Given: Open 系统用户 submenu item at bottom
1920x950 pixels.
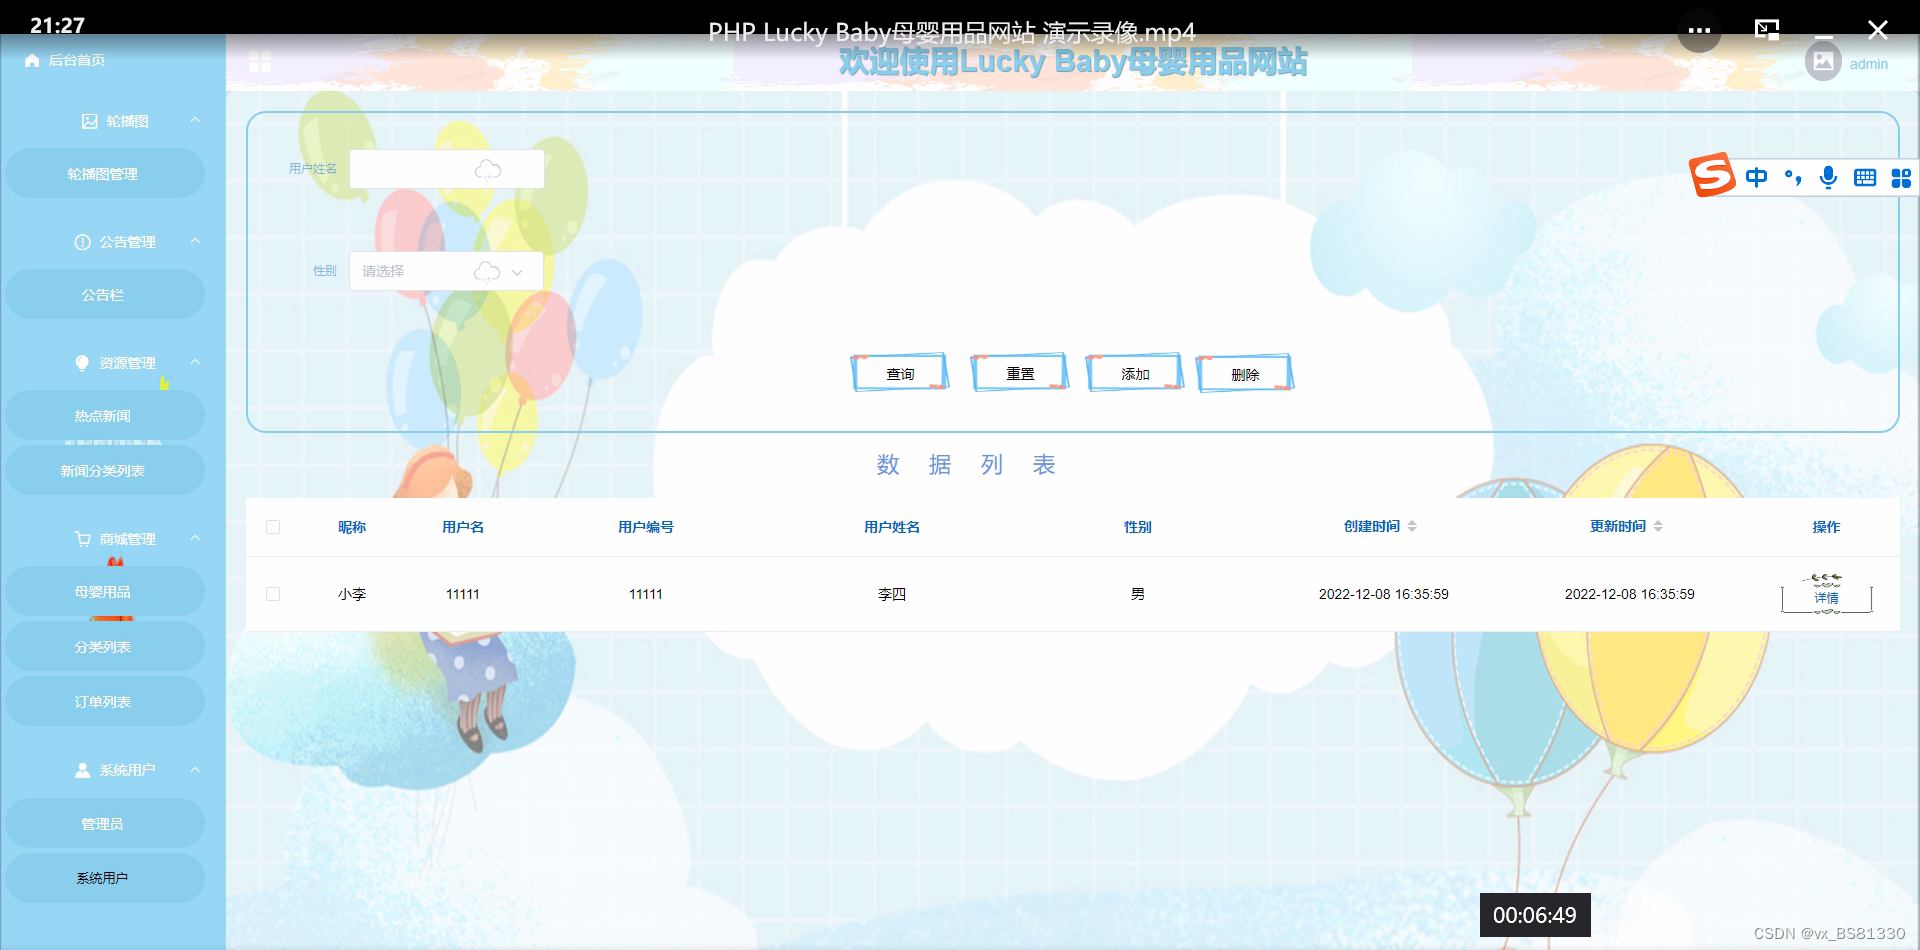Looking at the screenshot, I should [x=104, y=878].
